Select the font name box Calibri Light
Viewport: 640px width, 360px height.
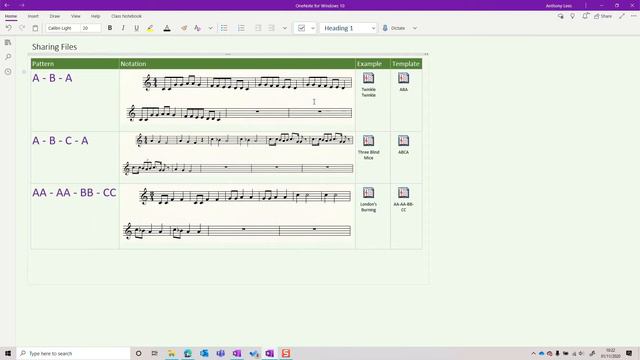pos(62,28)
